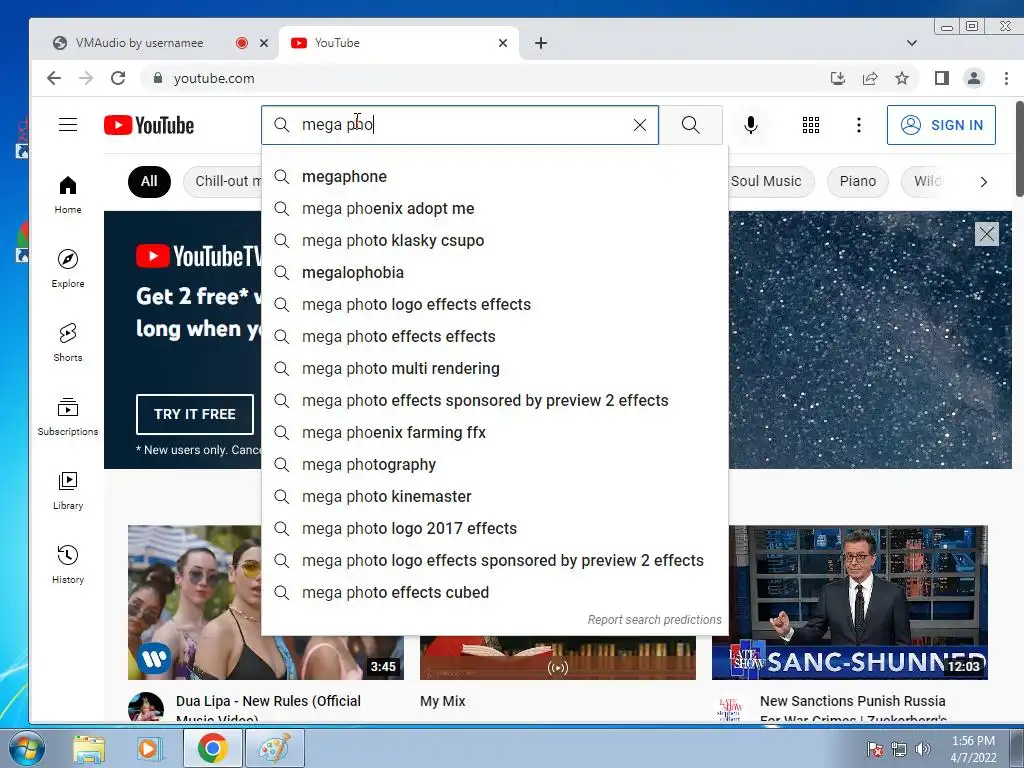Open History in the sidebar

coord(68,564)
